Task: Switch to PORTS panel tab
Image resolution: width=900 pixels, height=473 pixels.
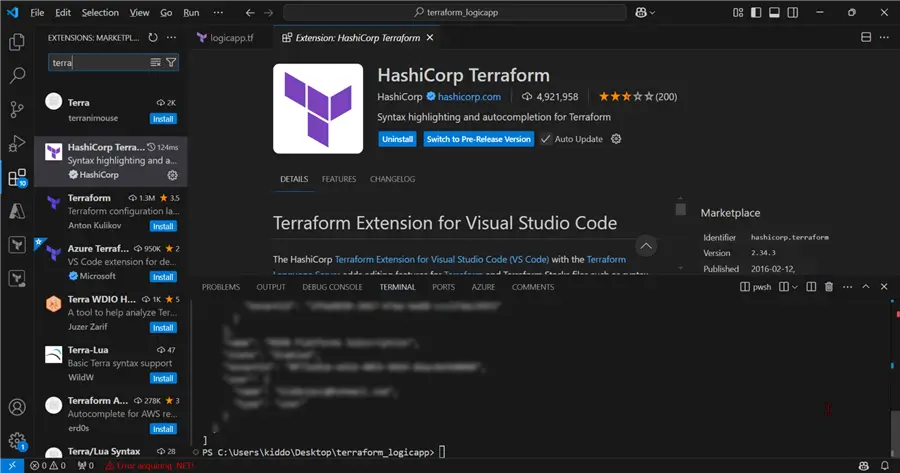Action: (x=443, y=287)
